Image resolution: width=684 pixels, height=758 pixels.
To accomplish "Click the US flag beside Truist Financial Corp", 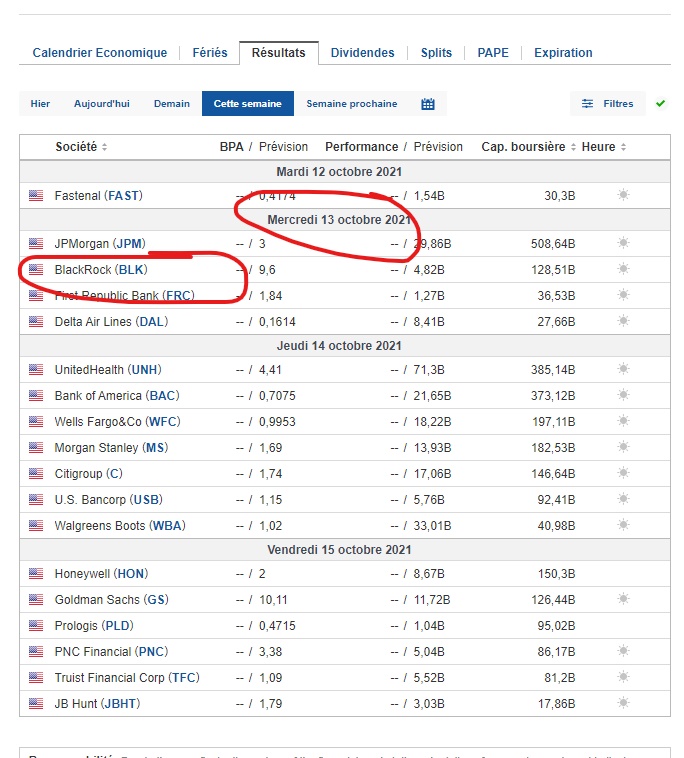I will tap(36, 677).
